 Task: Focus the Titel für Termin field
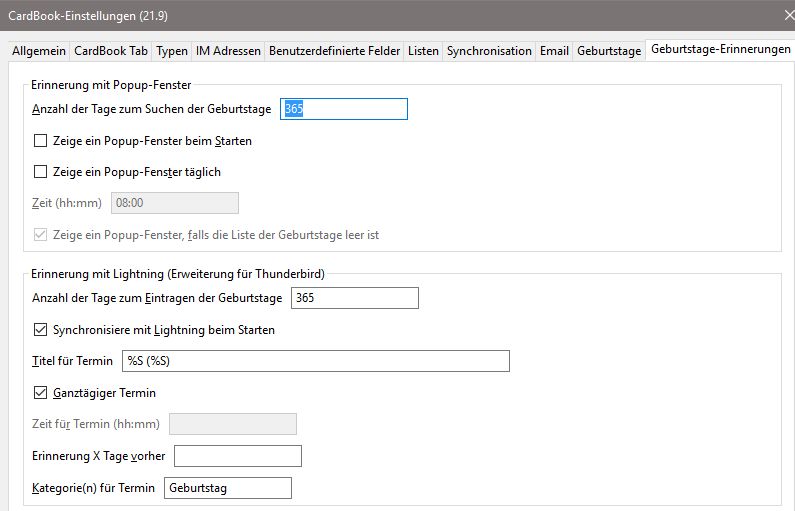pos(316,361)
